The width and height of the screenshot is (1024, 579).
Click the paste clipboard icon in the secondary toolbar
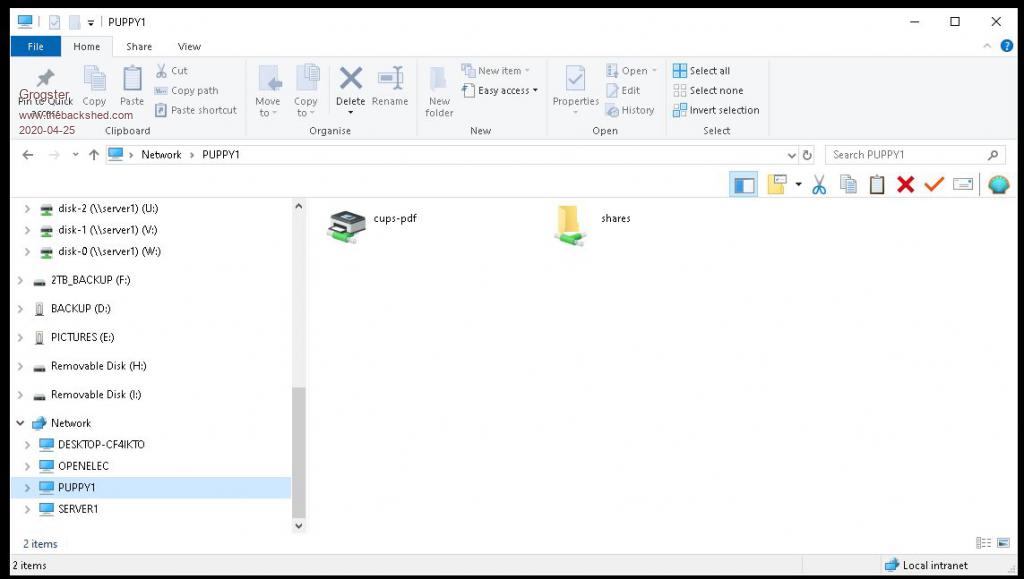click(x=877, y=185)
